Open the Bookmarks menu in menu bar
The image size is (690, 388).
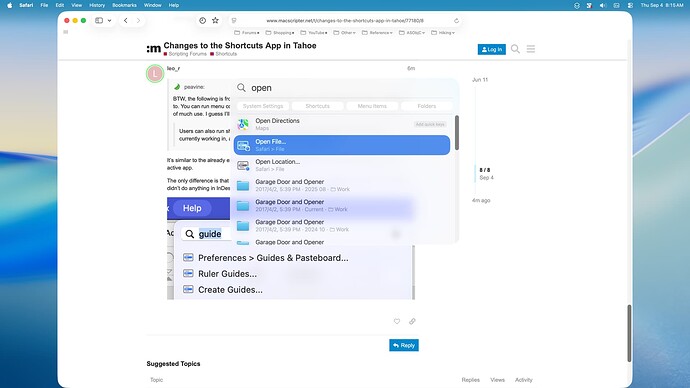(124, 5)
